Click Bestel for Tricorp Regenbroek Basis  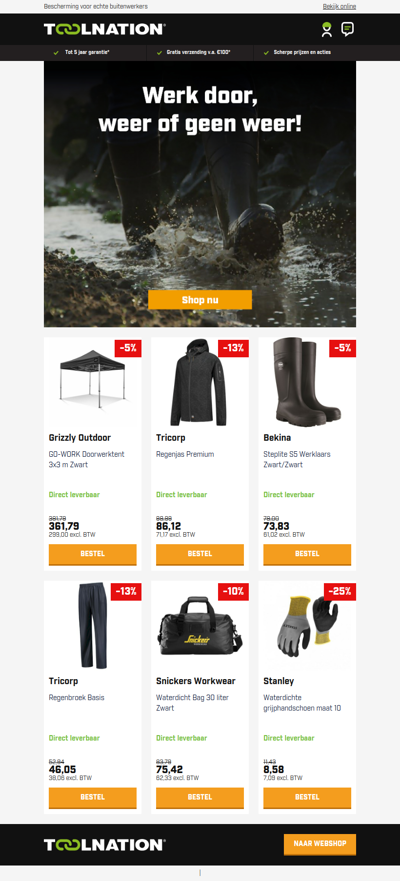pos(93,797)
